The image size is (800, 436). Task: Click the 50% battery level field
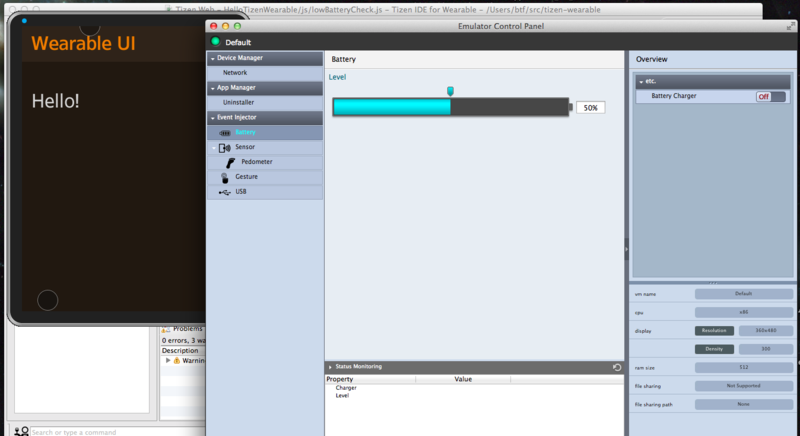click(591, 108)
